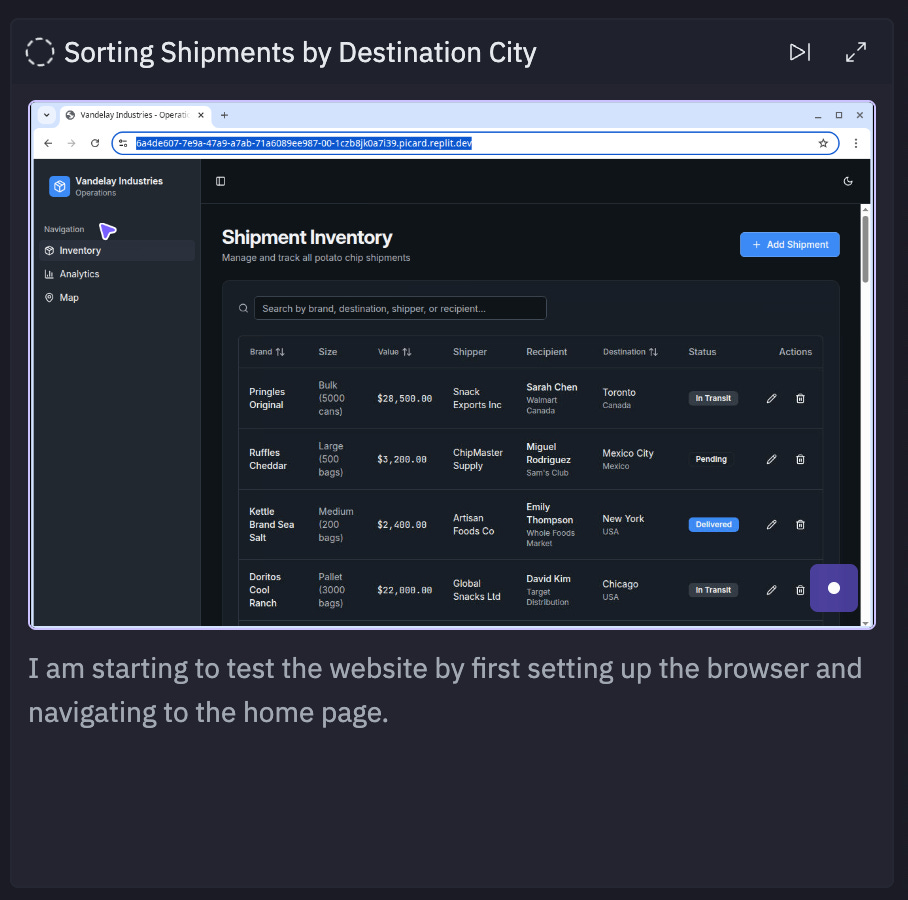Reload the browser page
This screenshot has height=900, width=908.
pyautogui.click(x=95, y=143)
